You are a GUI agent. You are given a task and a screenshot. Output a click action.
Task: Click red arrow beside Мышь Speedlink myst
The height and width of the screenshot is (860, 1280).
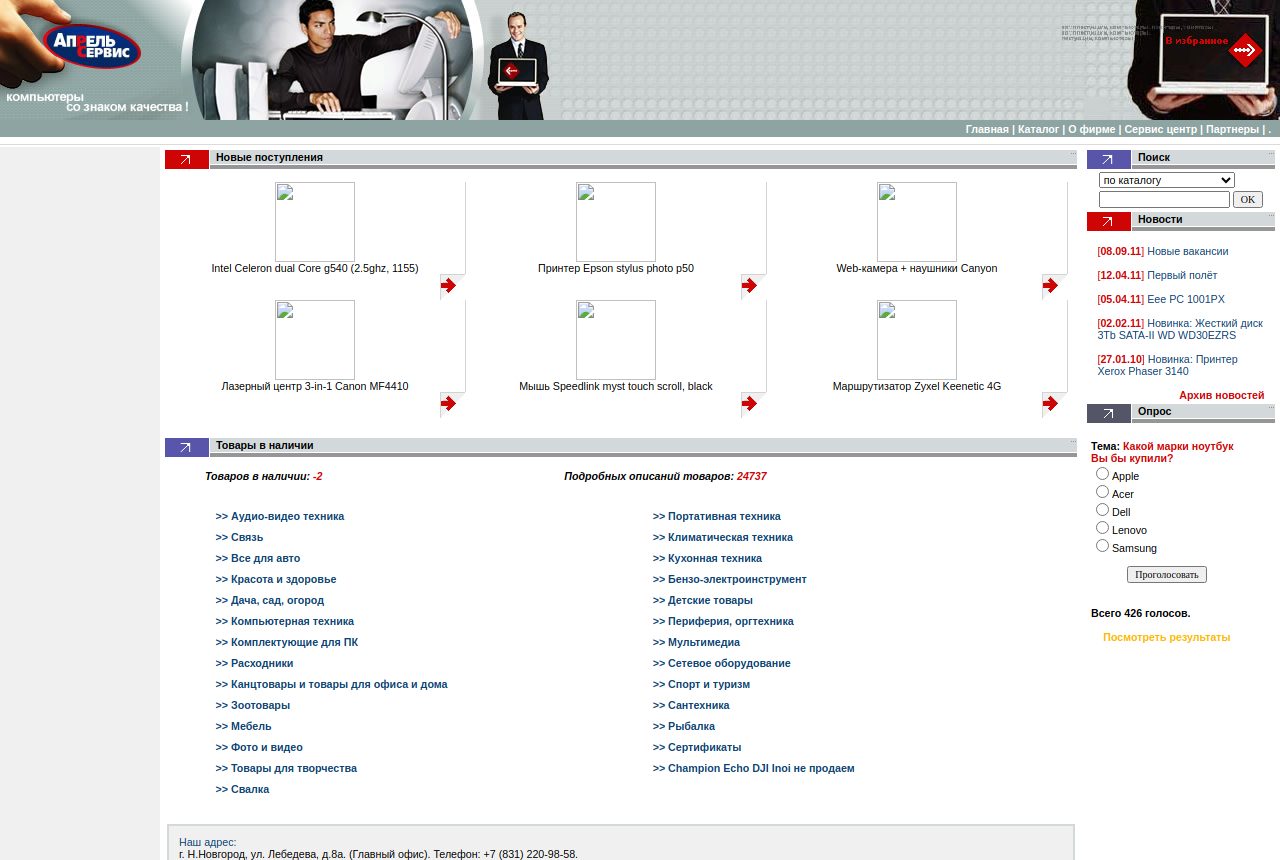(x=749, y=404)
